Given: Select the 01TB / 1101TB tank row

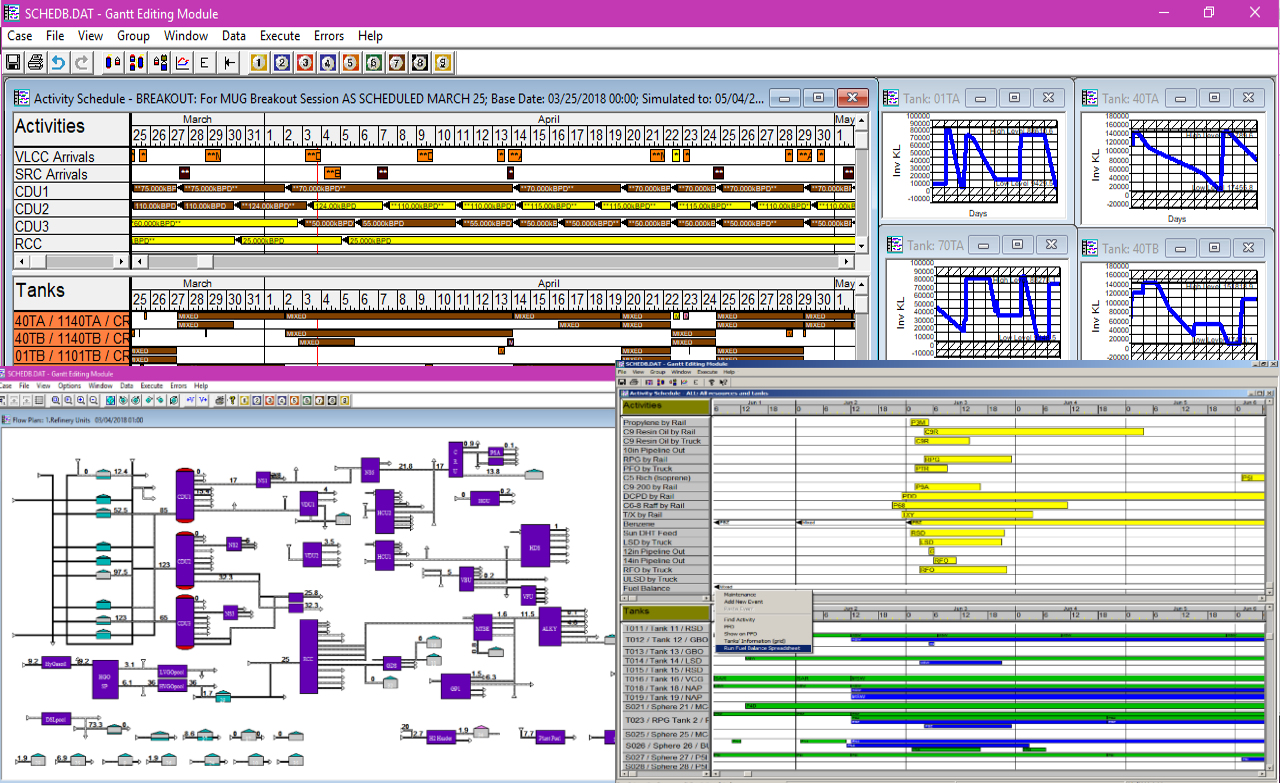Looking at the screenshot, I should [71, 355].
